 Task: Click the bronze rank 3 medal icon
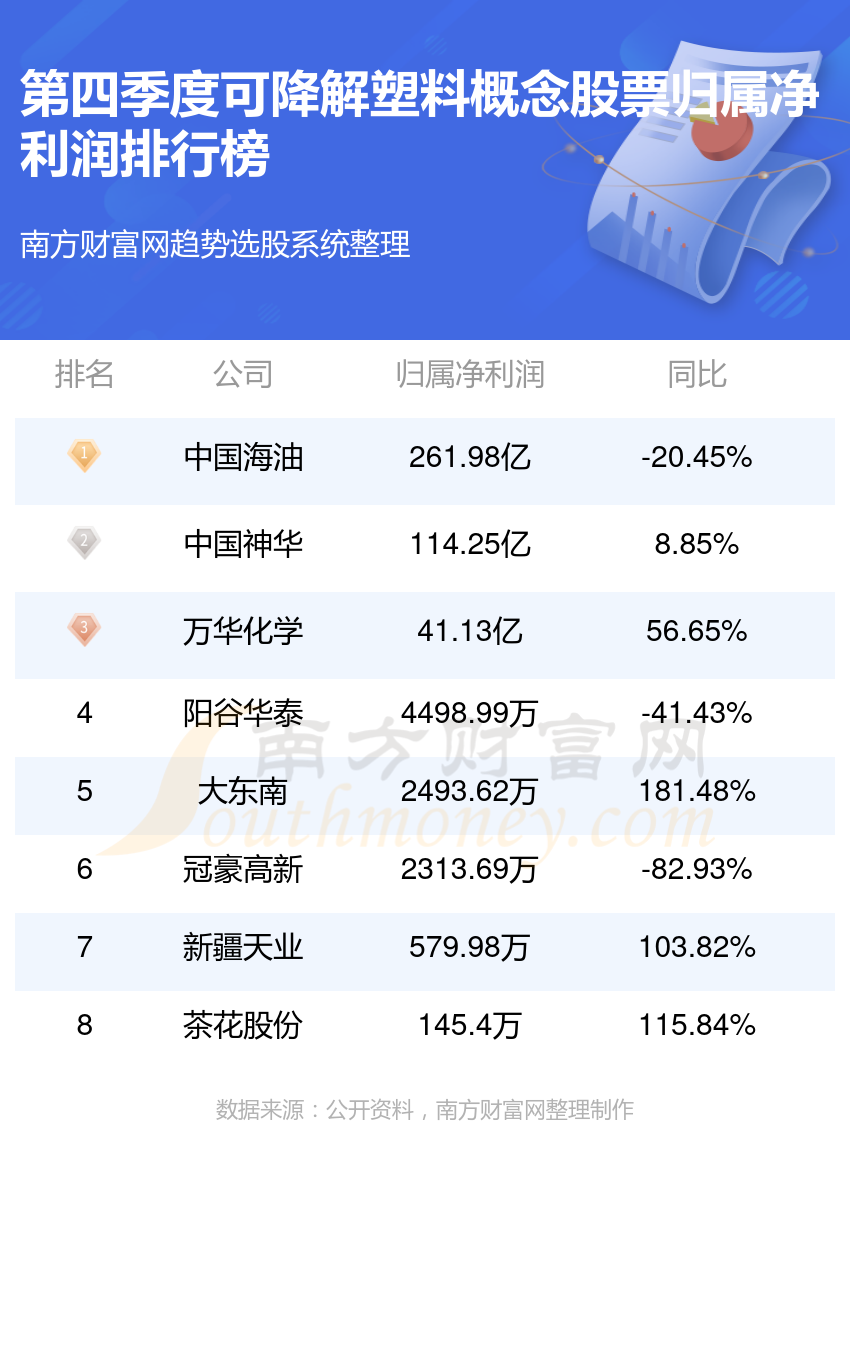point(84,629)
